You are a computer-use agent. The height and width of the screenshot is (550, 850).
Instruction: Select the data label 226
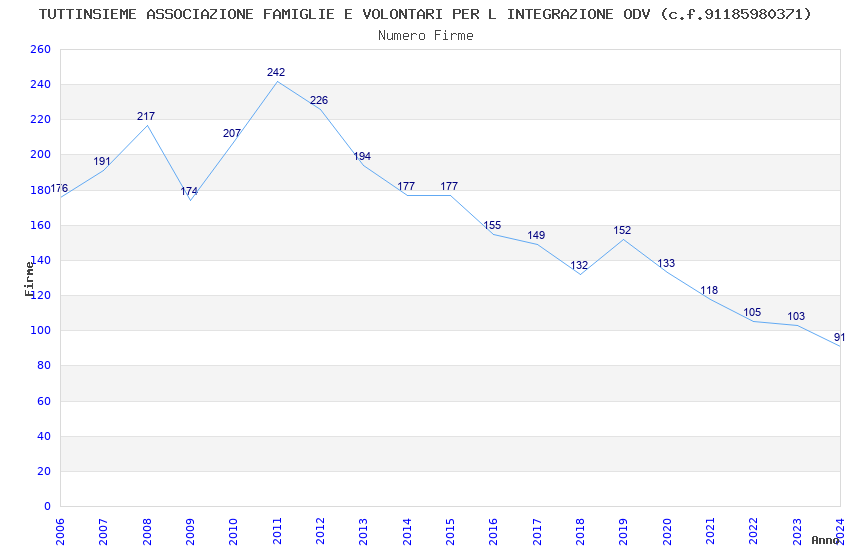319,100
